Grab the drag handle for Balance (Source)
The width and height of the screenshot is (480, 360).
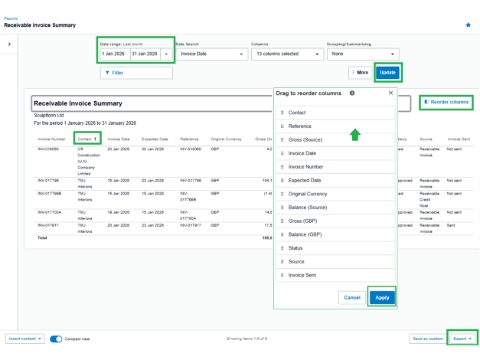(x=282, y=207)
